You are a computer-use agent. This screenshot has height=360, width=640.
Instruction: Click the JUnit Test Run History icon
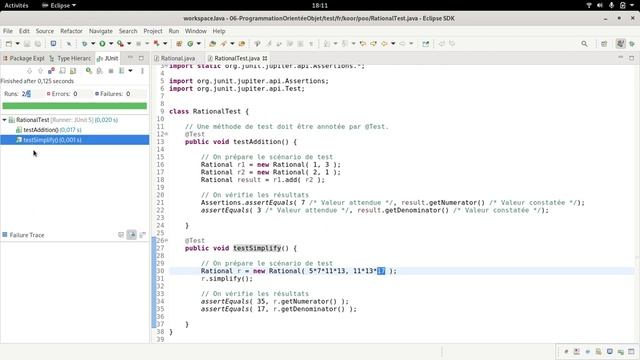click(122, 71)
